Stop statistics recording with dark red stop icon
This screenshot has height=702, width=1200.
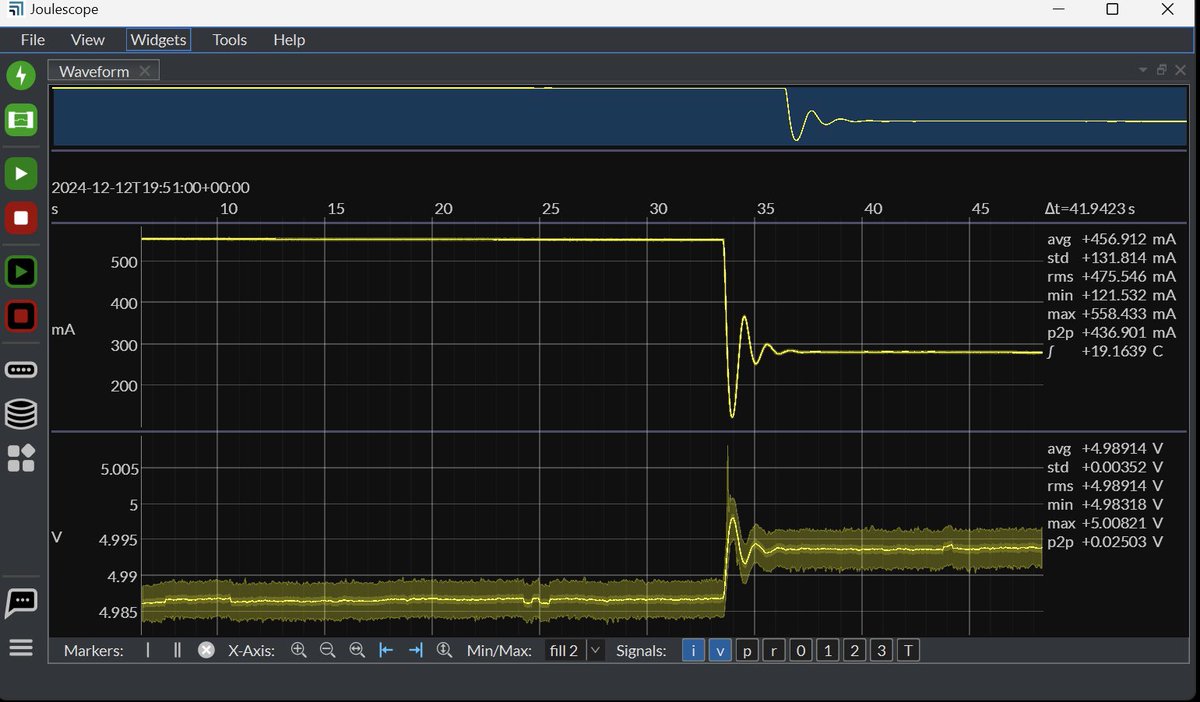pos(21,317)
